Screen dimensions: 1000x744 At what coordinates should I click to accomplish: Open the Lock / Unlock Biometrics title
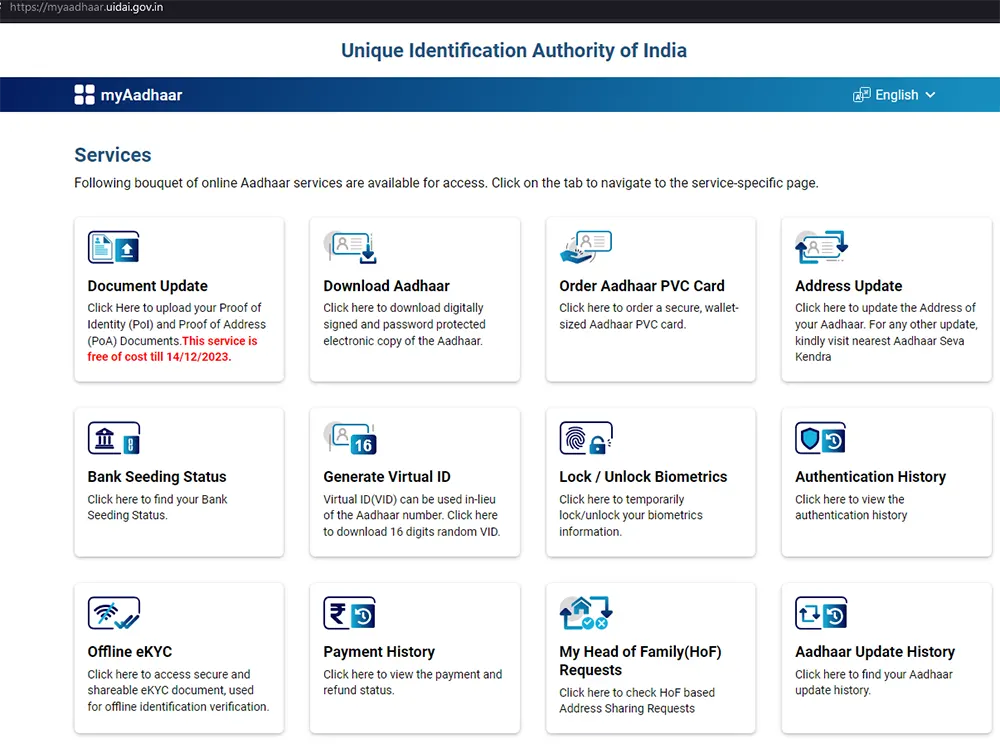(x=643, y=477)
